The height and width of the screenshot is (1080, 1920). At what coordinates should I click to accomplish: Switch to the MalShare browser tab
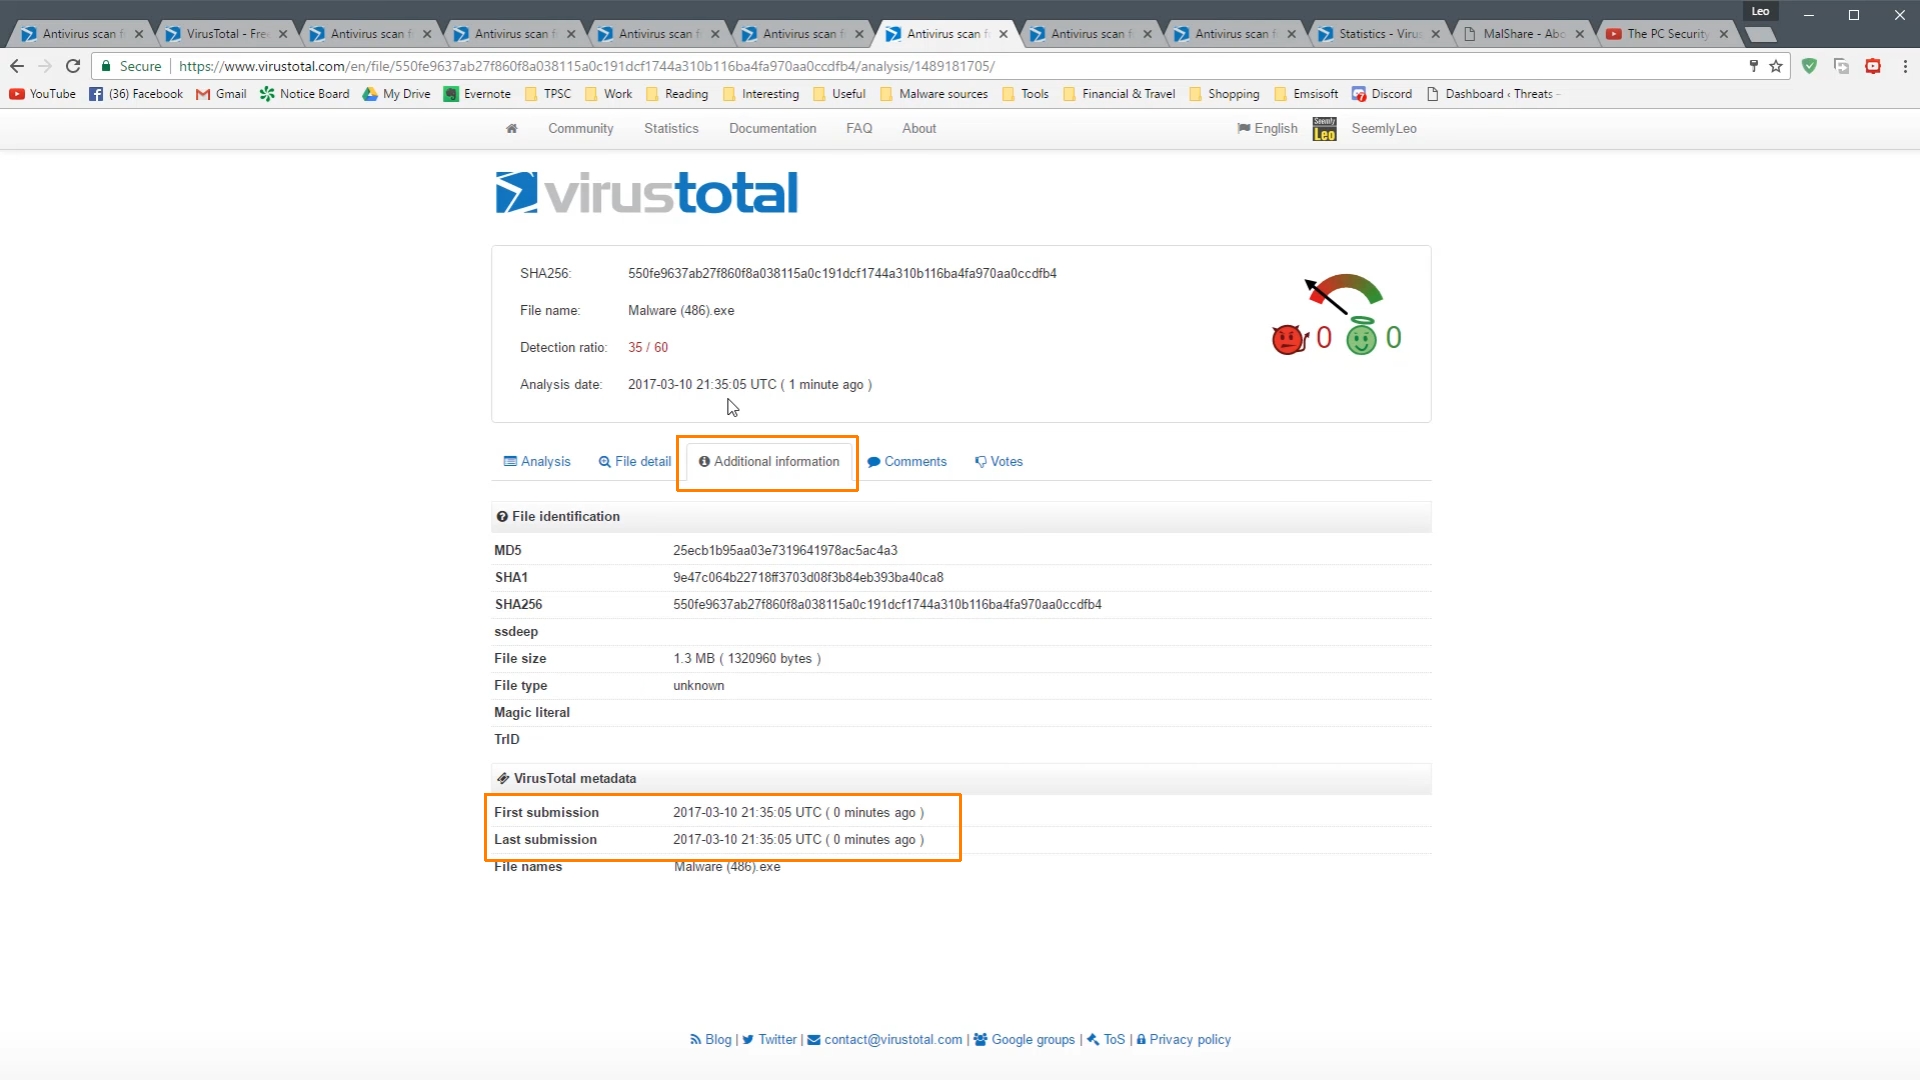pyautogui.click(x=1522, y=34)
